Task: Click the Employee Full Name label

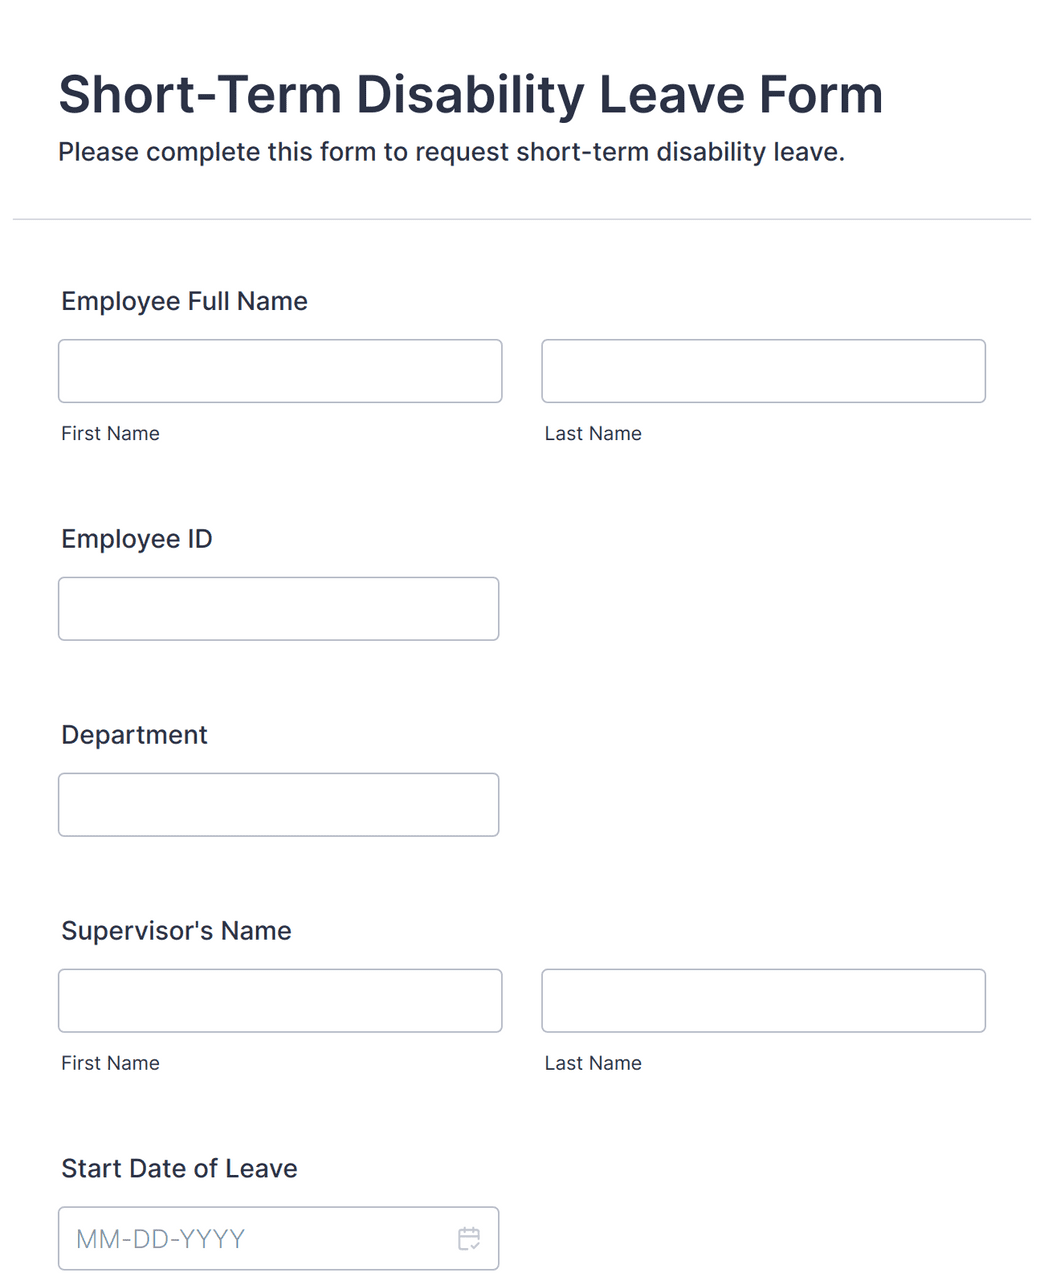Action: point(184,301)
